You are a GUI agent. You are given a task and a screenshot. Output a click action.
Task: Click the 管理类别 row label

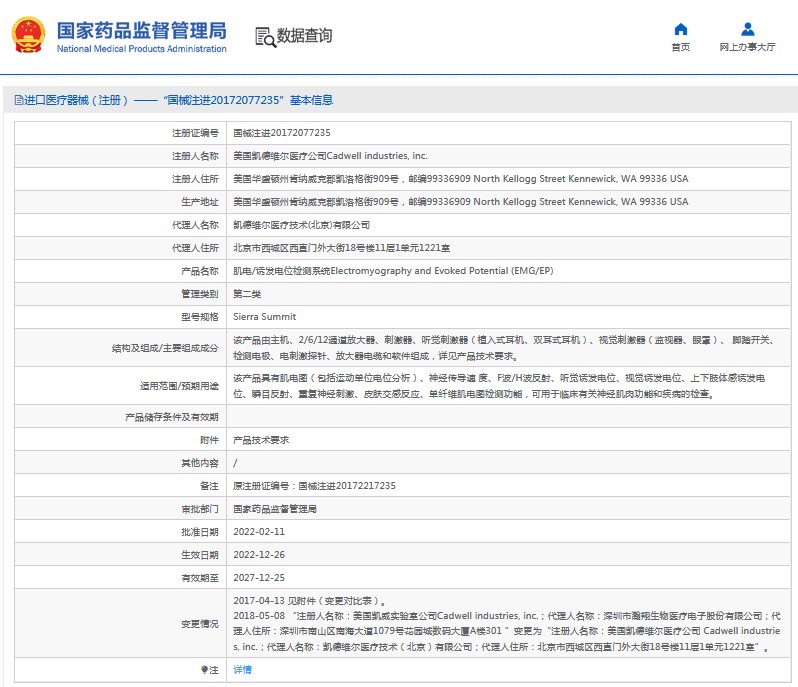[x=200, y=294]
